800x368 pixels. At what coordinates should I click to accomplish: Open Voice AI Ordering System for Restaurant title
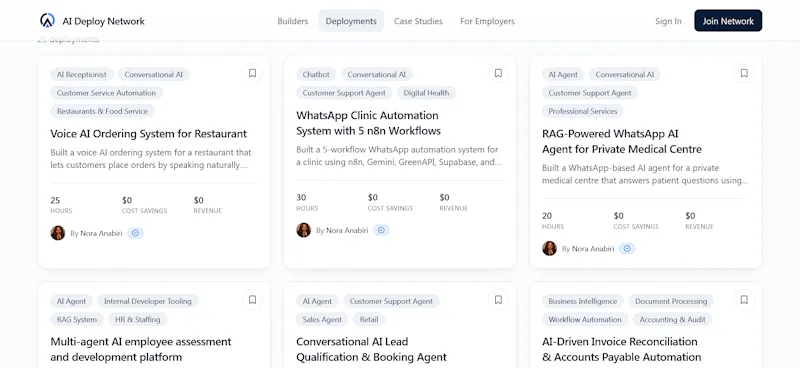(x=148, y=134)
